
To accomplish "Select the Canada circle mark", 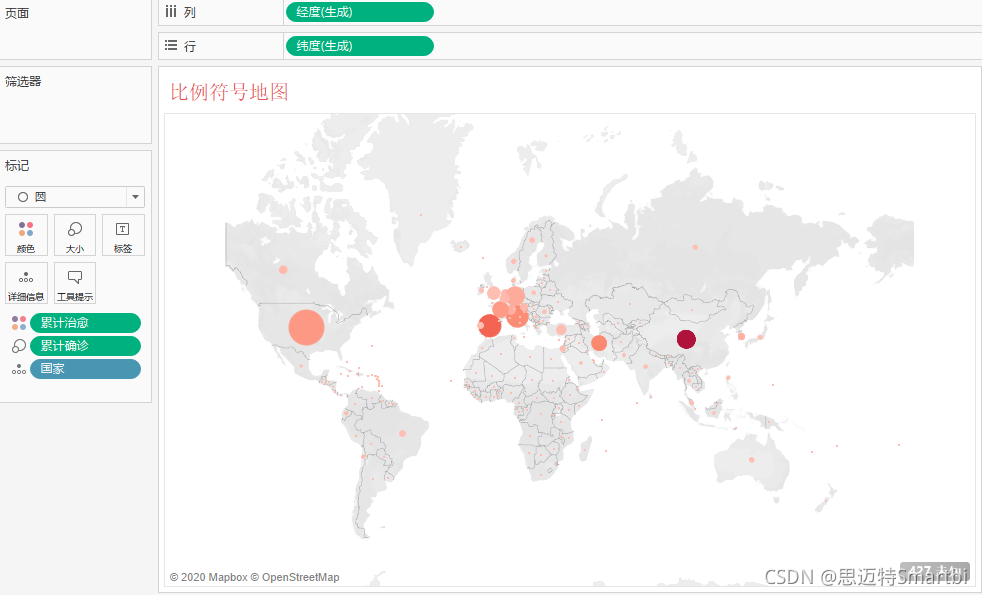I will 283,269.
